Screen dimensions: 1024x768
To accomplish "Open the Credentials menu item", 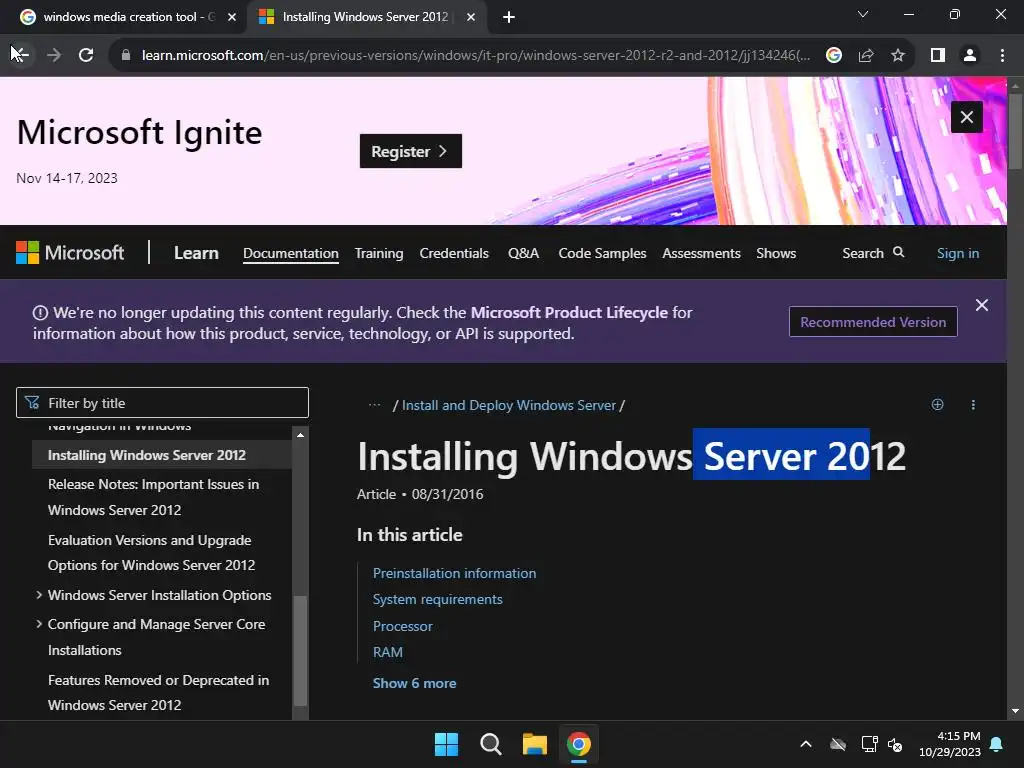I will tap(454, 253).
